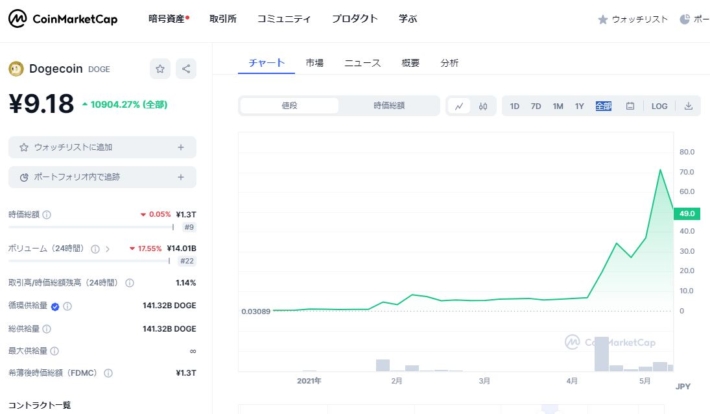710x414 pixels.
Task: Open コミュニティ navigation menu
Action: tap(284, 19)
